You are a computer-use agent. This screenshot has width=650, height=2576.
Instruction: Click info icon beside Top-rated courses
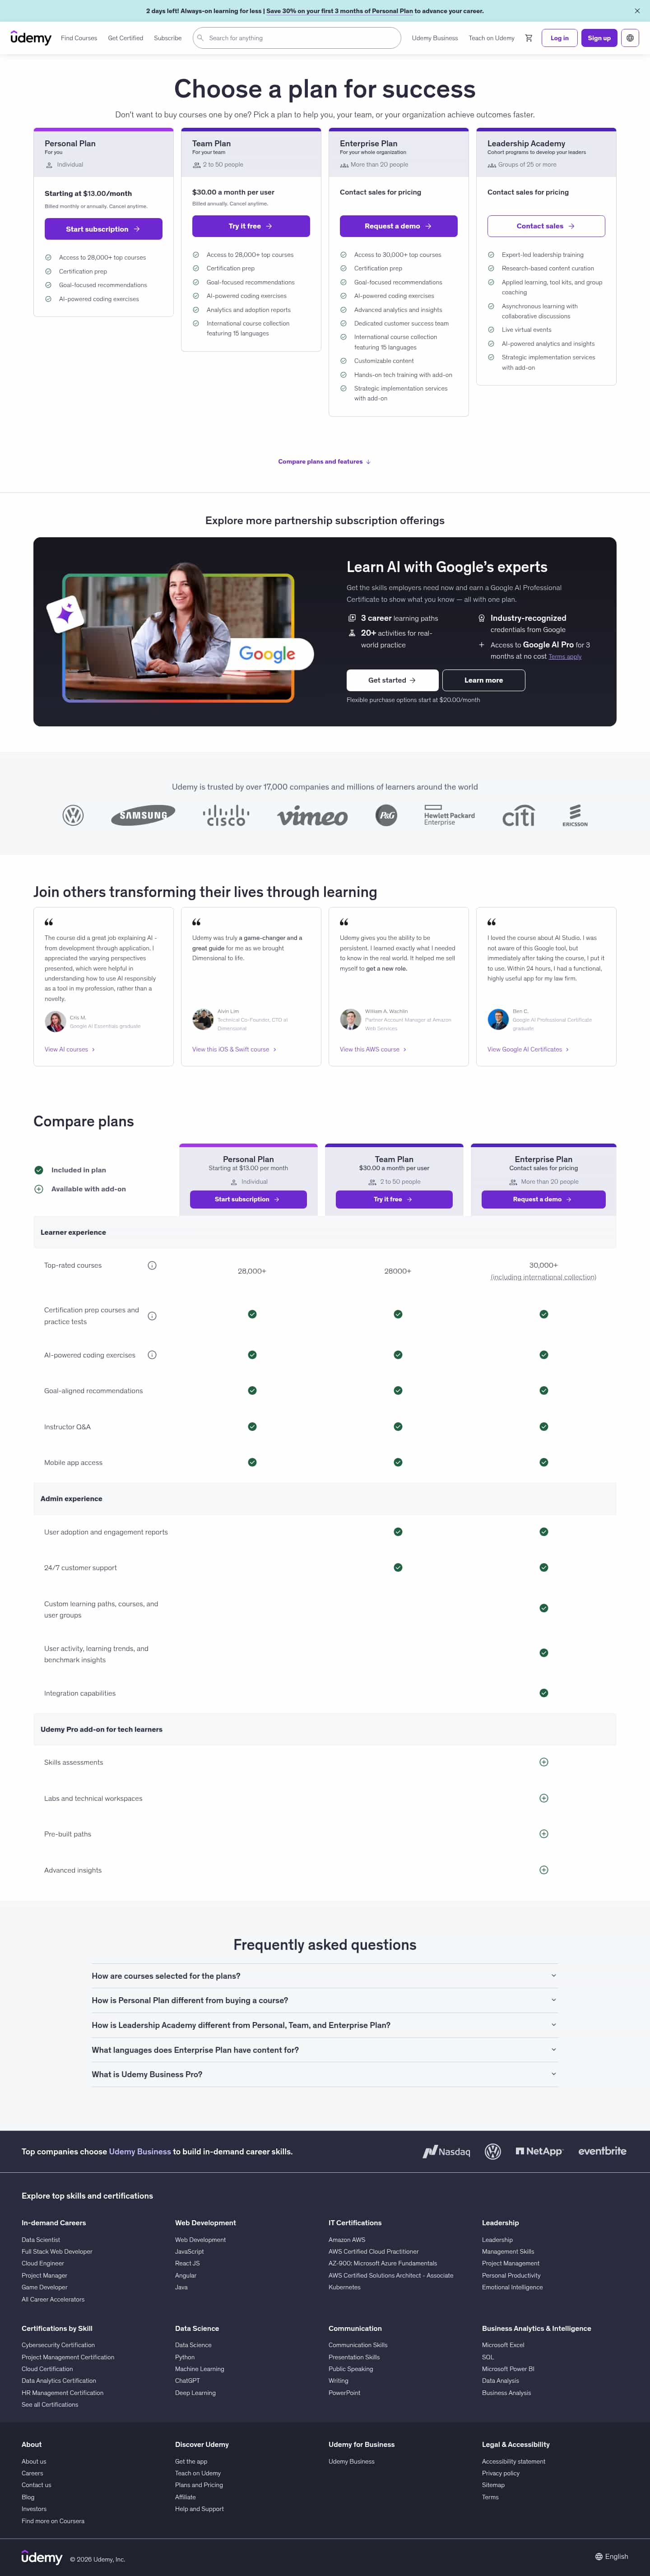click(x=152, y=1265)
